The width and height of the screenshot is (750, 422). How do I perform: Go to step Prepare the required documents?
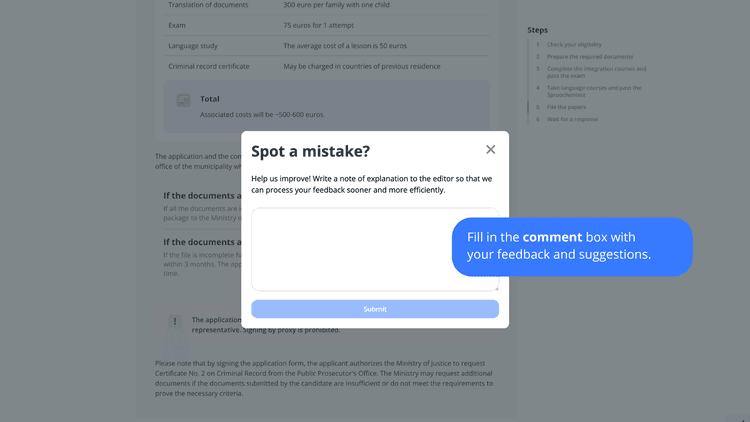coord(590,56)
